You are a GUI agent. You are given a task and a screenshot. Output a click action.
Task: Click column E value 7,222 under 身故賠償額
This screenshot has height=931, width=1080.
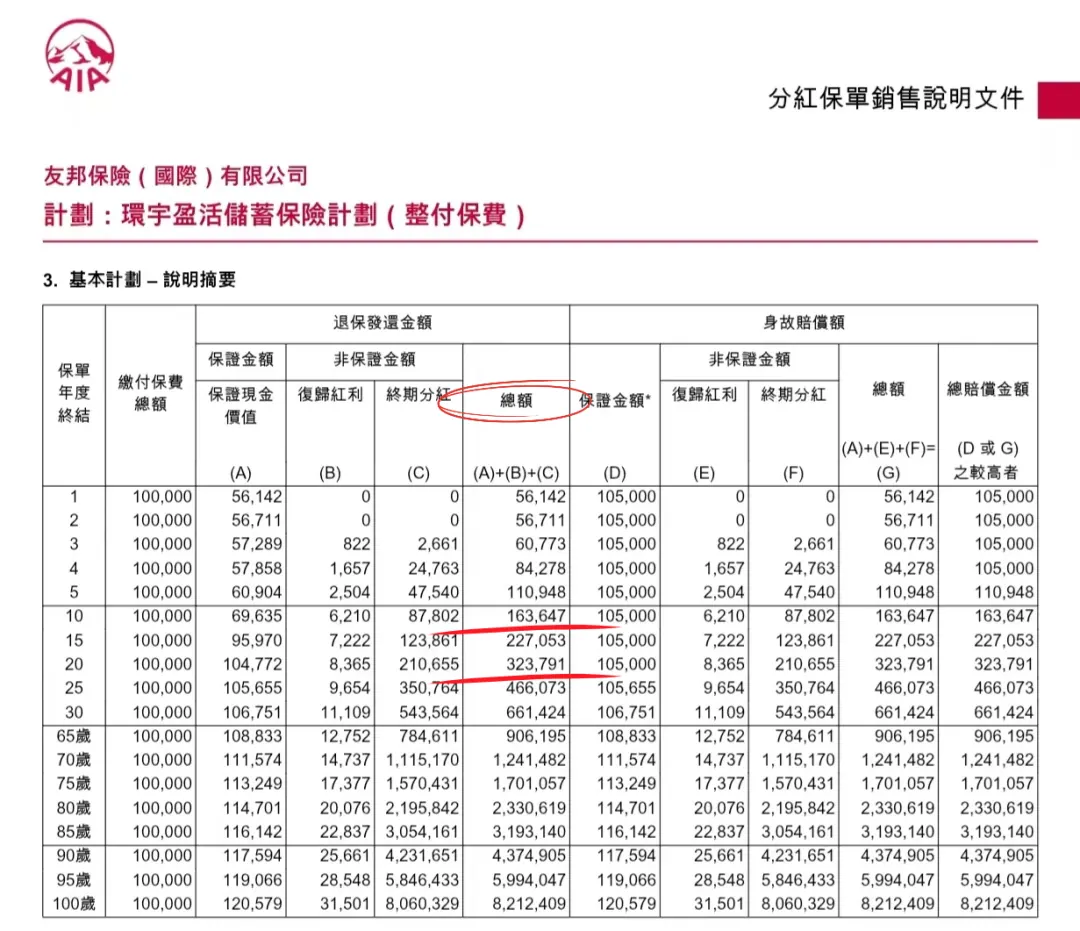click(x=724, y=640)
